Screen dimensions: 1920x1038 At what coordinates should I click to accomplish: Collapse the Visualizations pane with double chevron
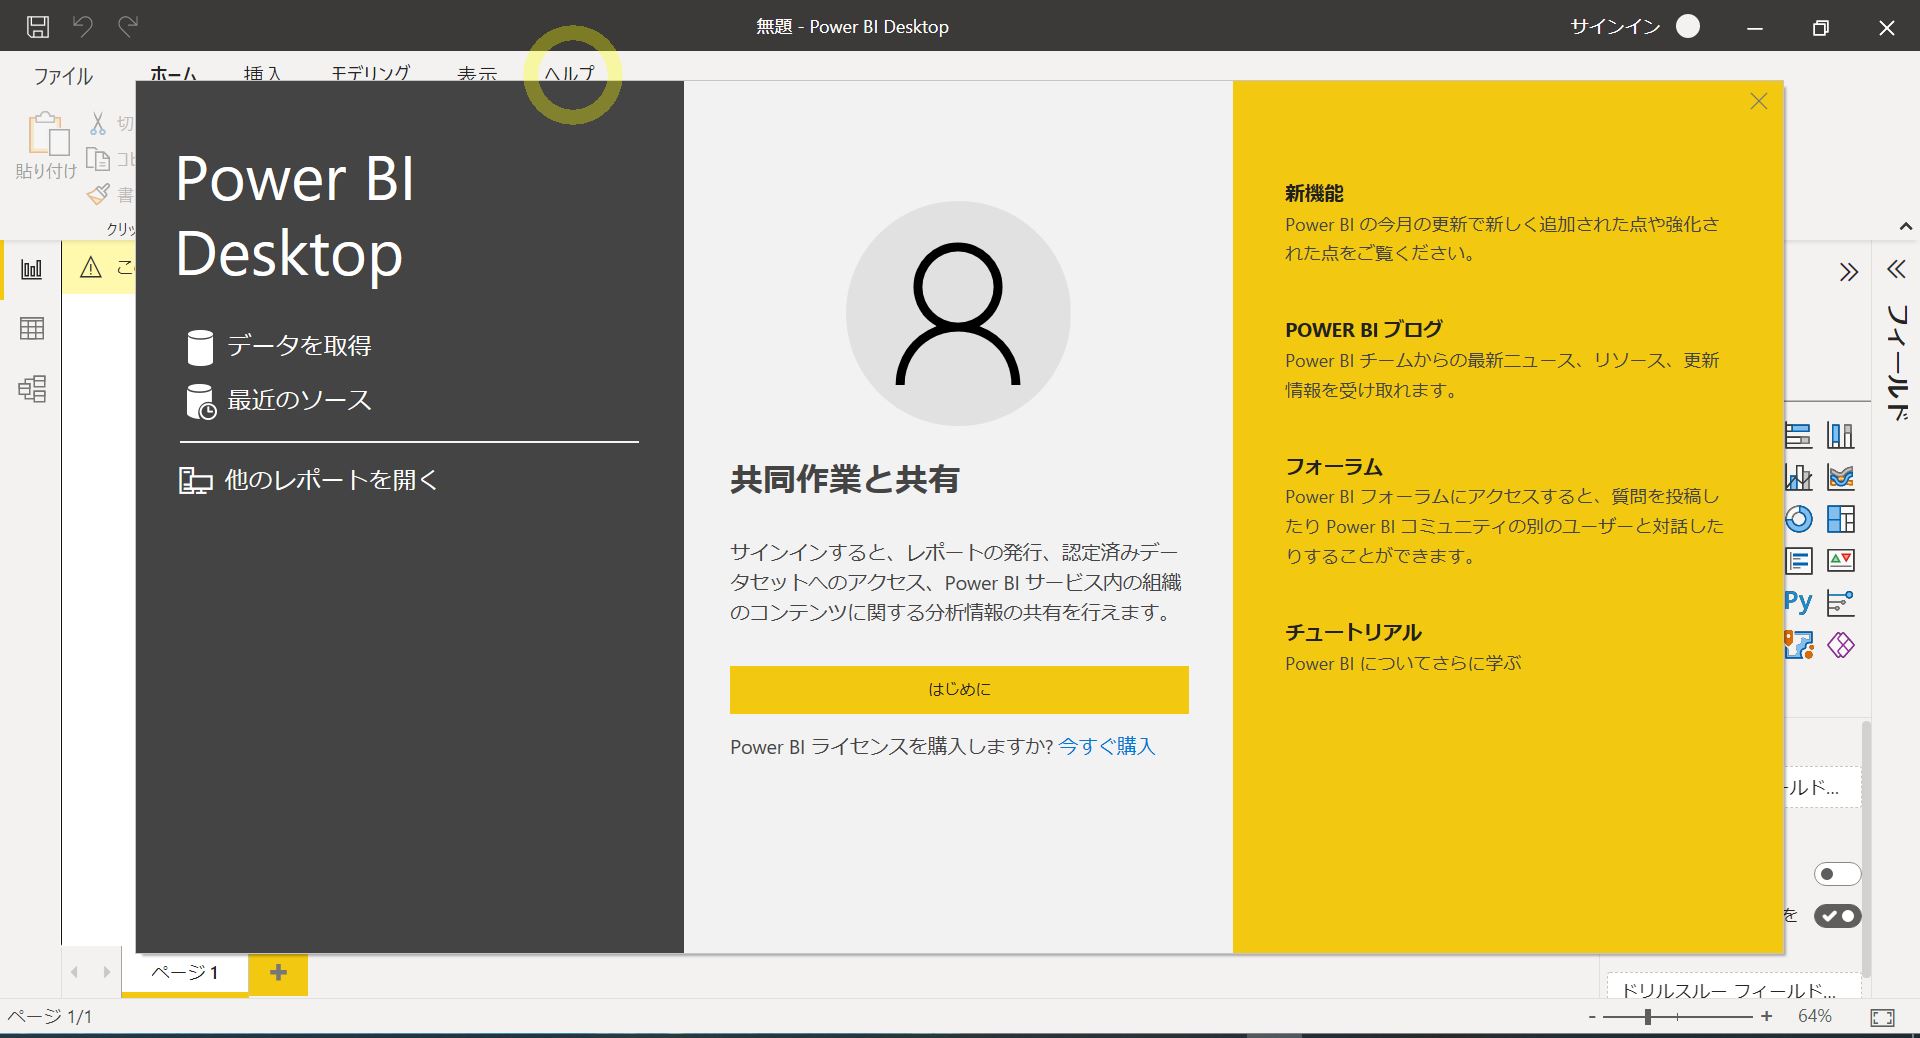point(1848,272)
